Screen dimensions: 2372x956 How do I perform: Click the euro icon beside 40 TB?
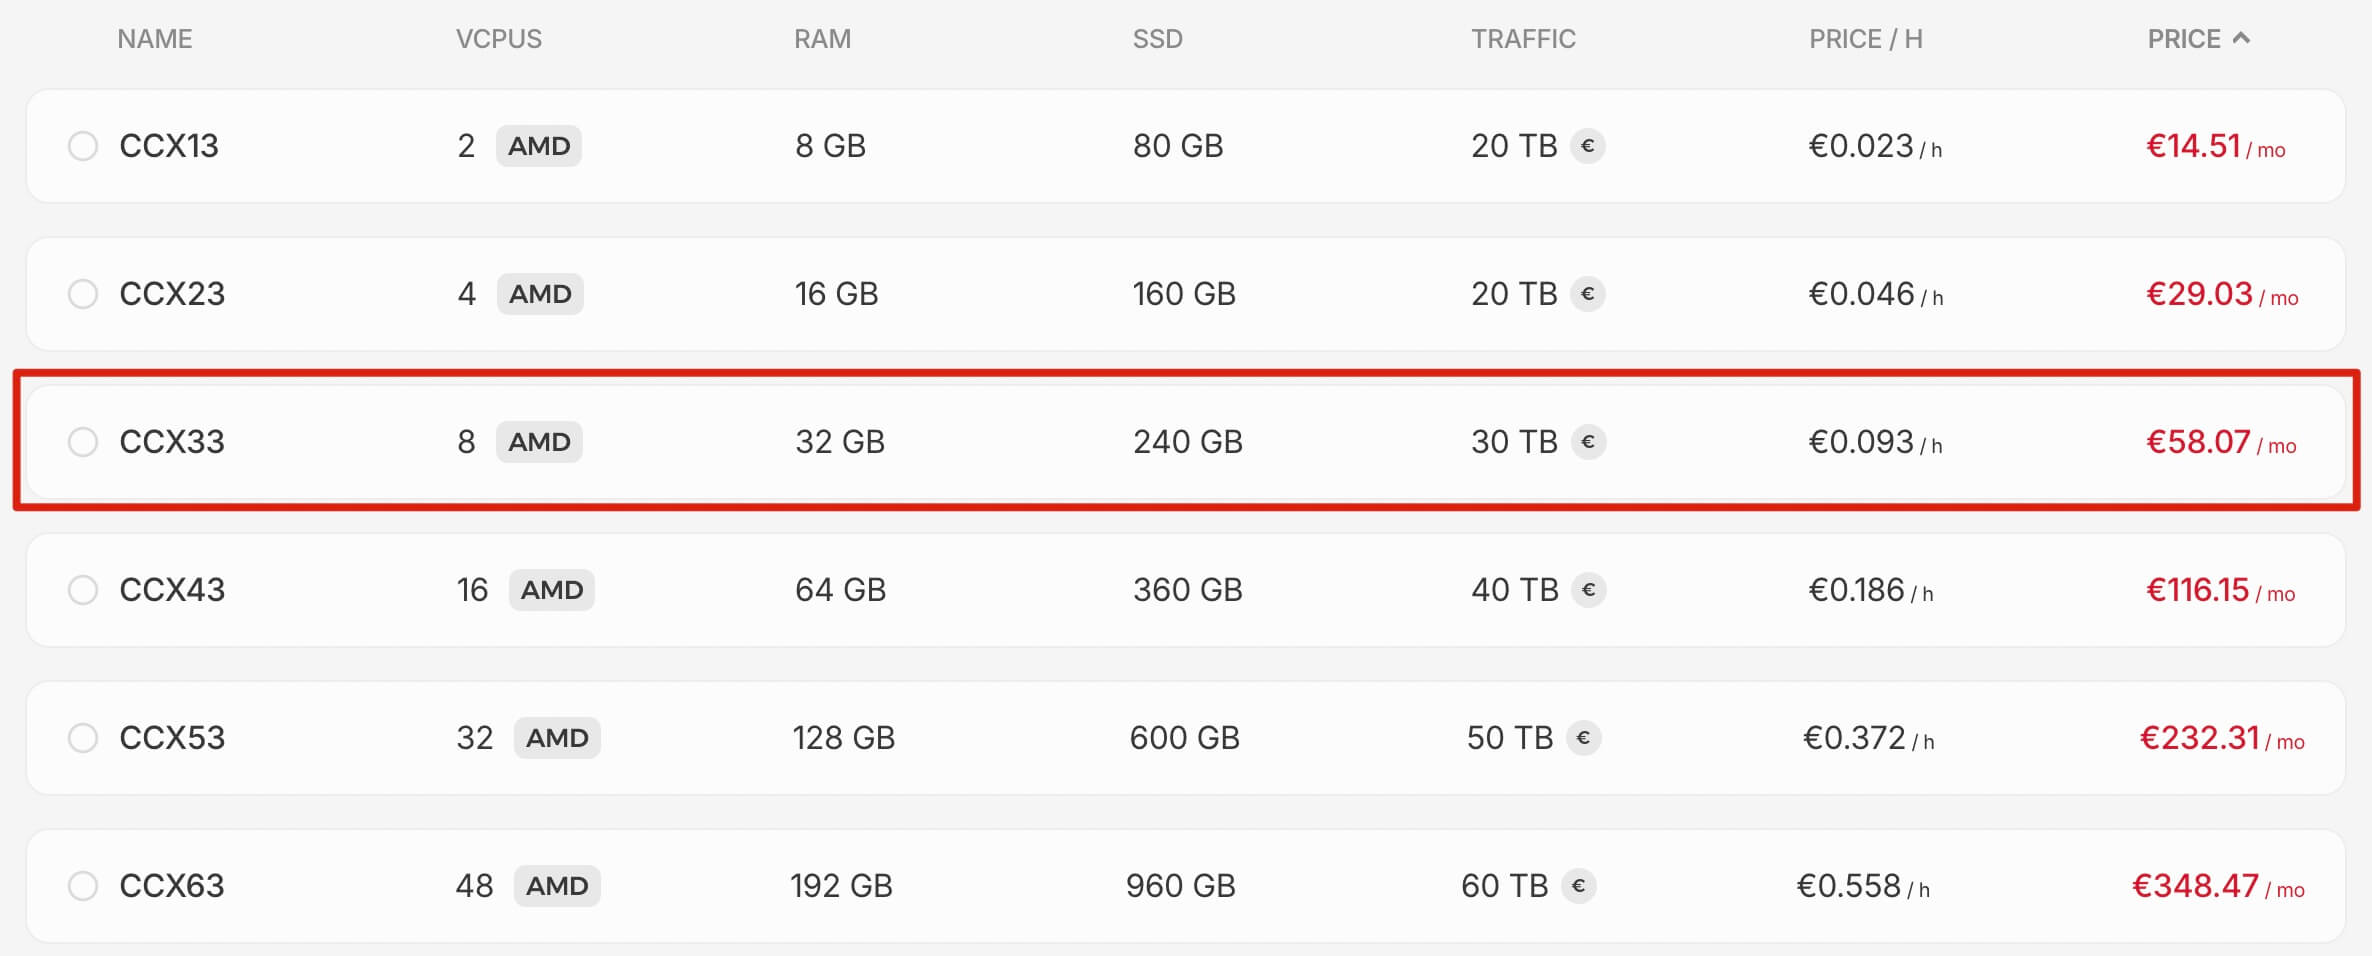tap(1589, 590)
